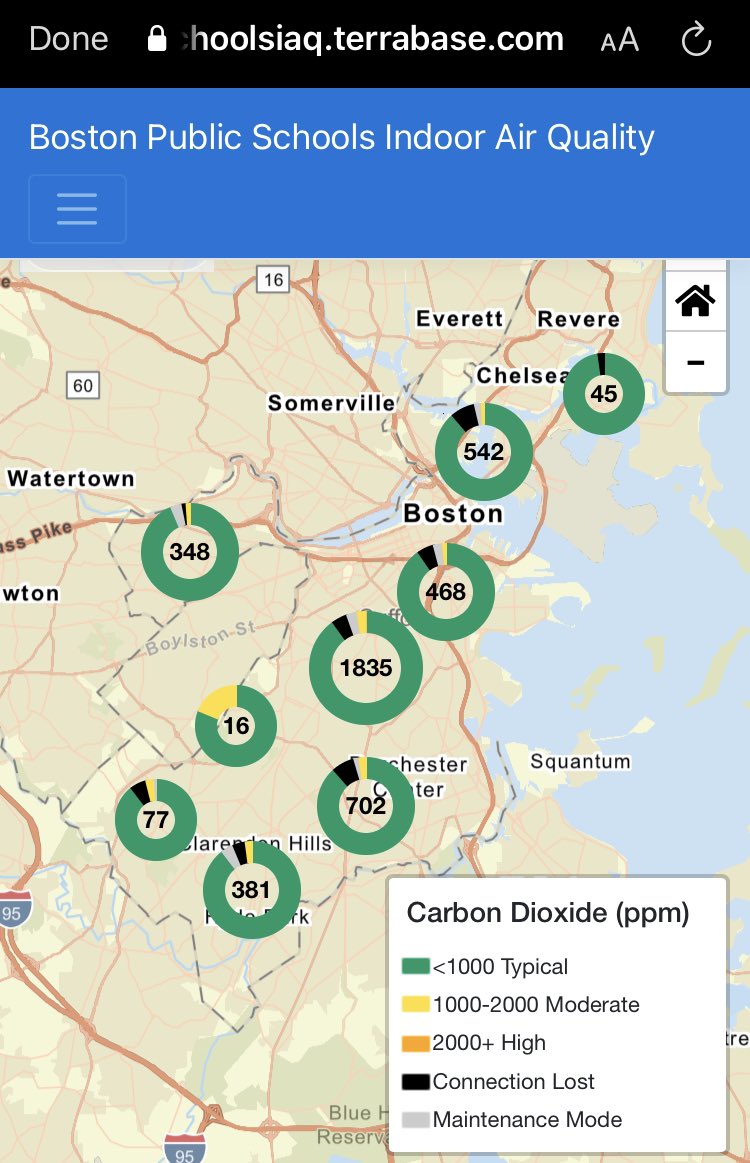This screenshot has height=1163, width=750.
Task: Click the route 16 highway shield
Action: [x=273, y=280]
